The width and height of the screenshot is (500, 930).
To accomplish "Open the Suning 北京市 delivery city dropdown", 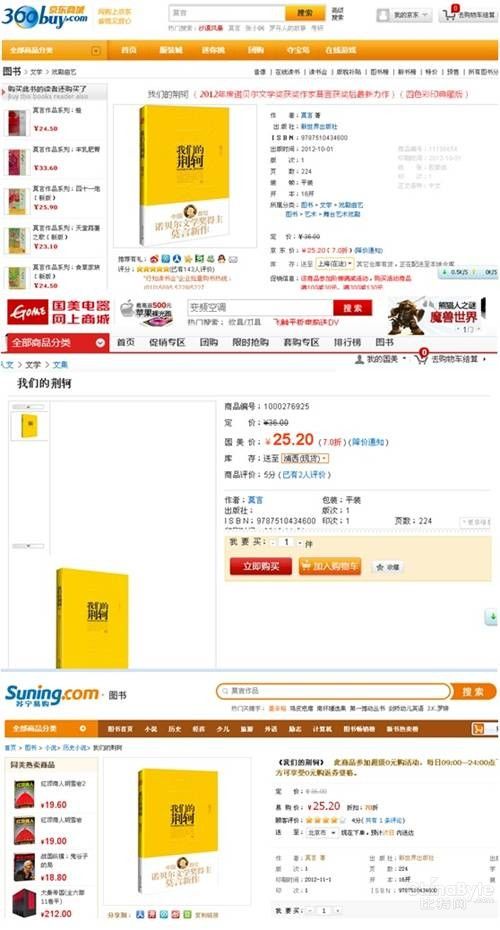I will [321, 833].
